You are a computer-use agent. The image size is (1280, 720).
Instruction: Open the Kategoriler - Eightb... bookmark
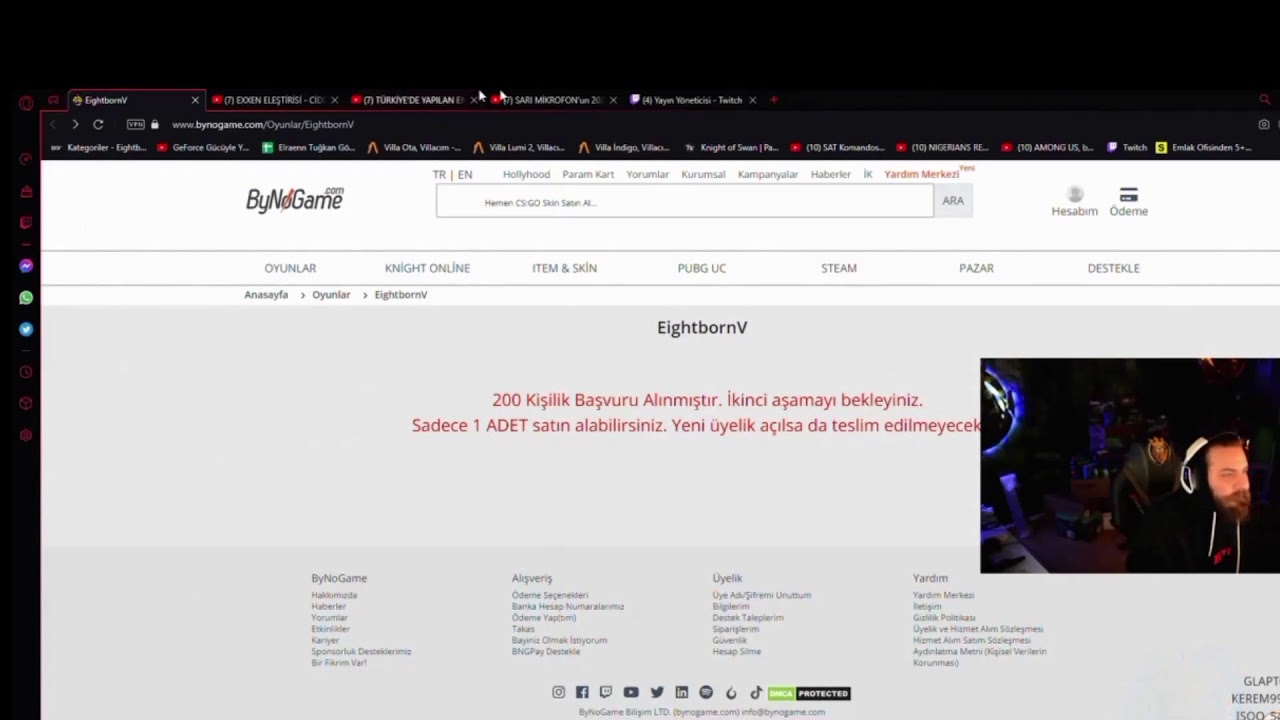point(98,147)
